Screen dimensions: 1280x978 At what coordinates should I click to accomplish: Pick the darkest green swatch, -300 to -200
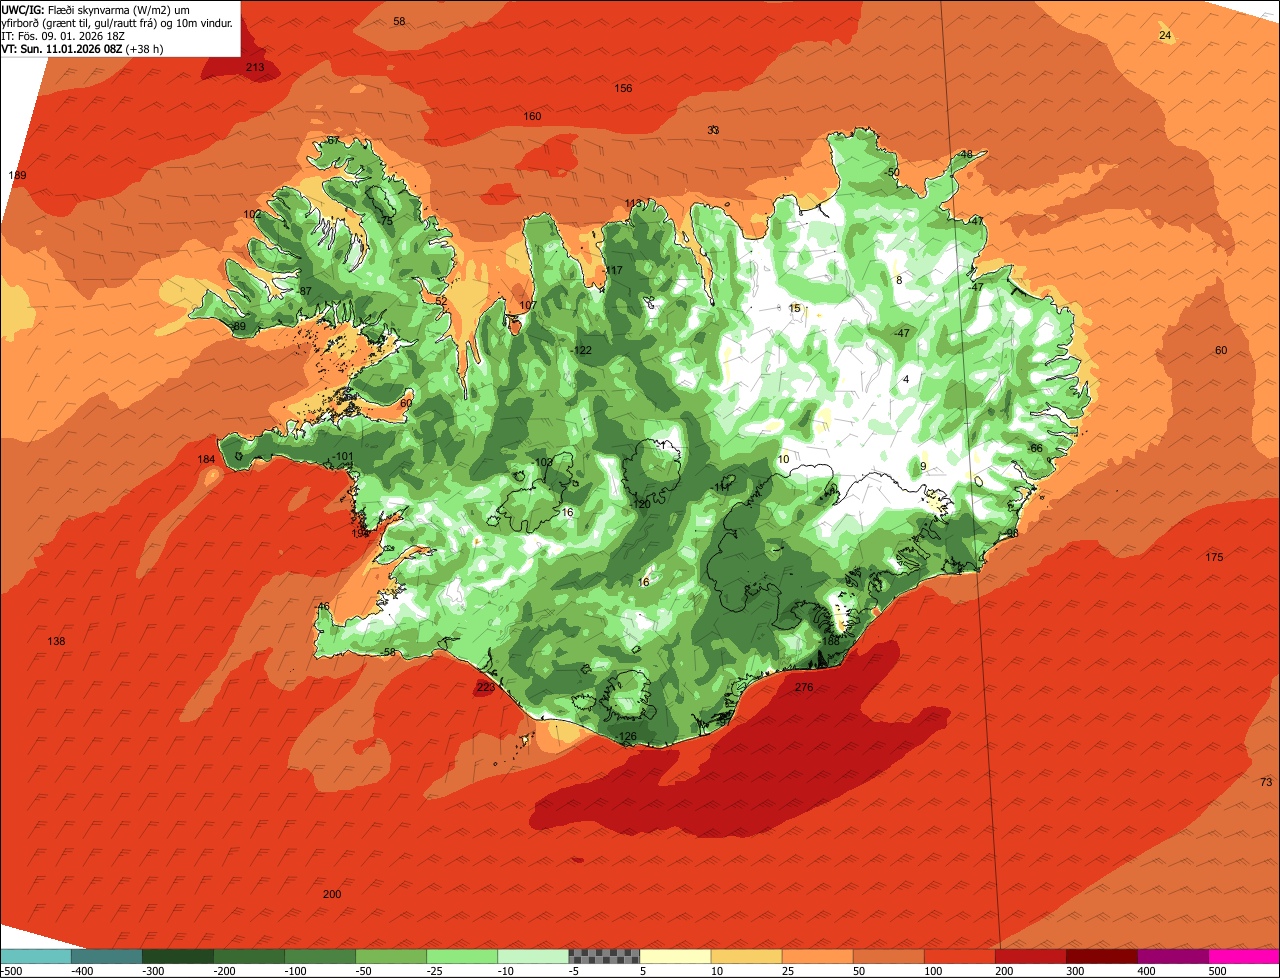point(177,956)
